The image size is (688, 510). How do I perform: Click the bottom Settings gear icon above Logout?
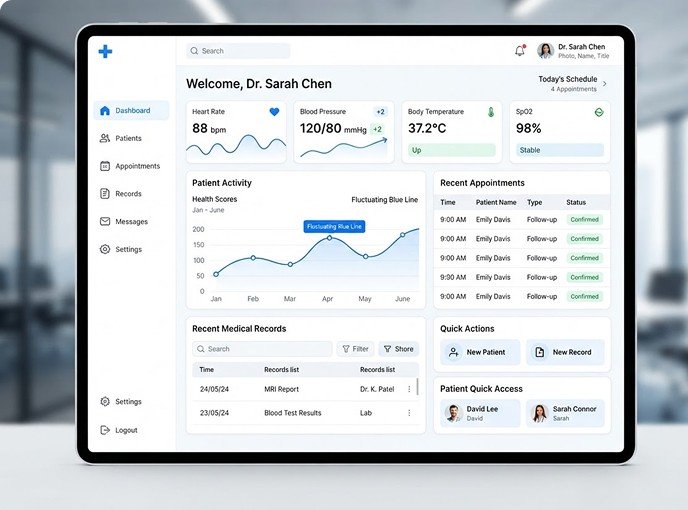105,401
